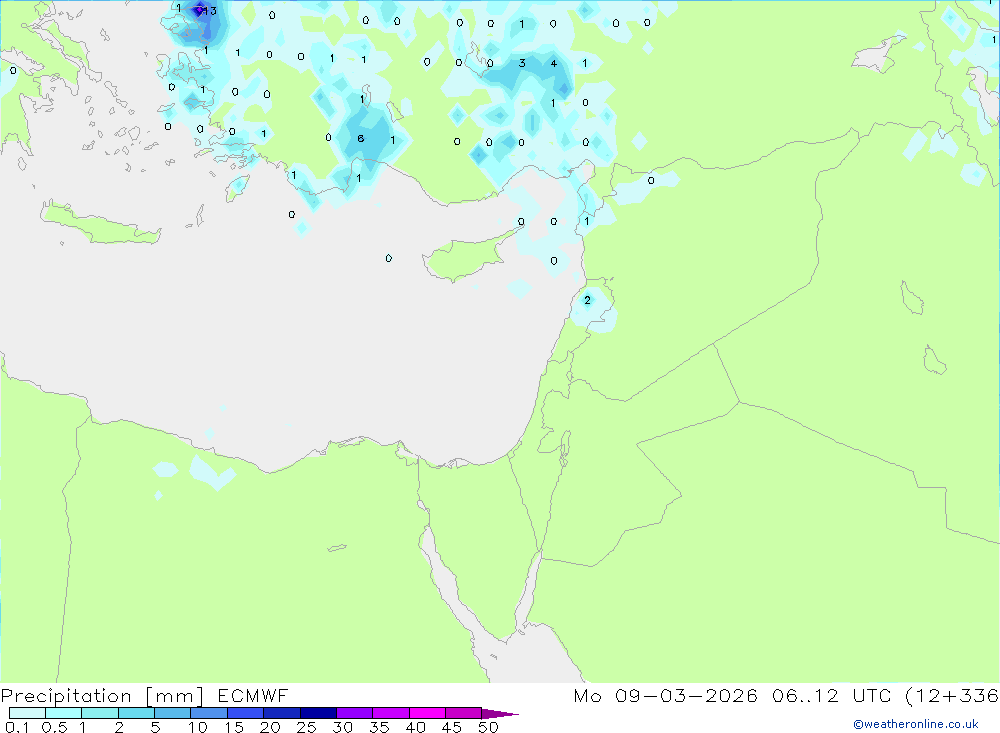Image resolution: width=1000 pixels, height=733 pixels.
Task: Click the '4' precipitation value on the map
Action: 554,63
